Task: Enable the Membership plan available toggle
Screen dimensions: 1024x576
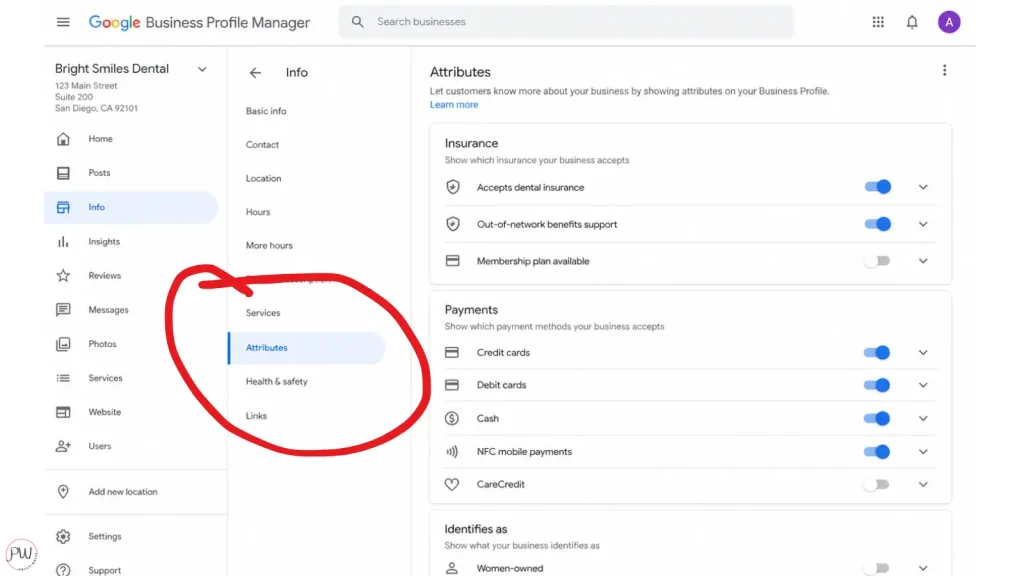Action: tap(877, 261)
